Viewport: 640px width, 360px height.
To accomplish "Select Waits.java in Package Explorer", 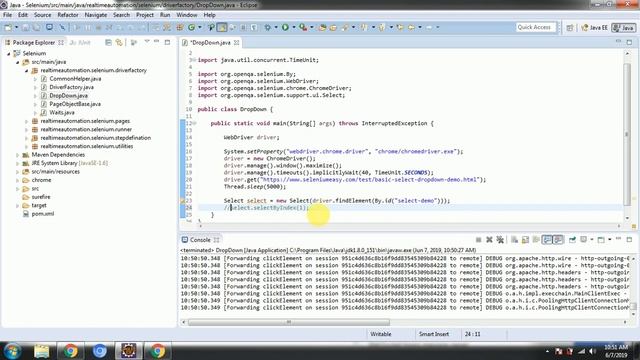I will point(62,113).
